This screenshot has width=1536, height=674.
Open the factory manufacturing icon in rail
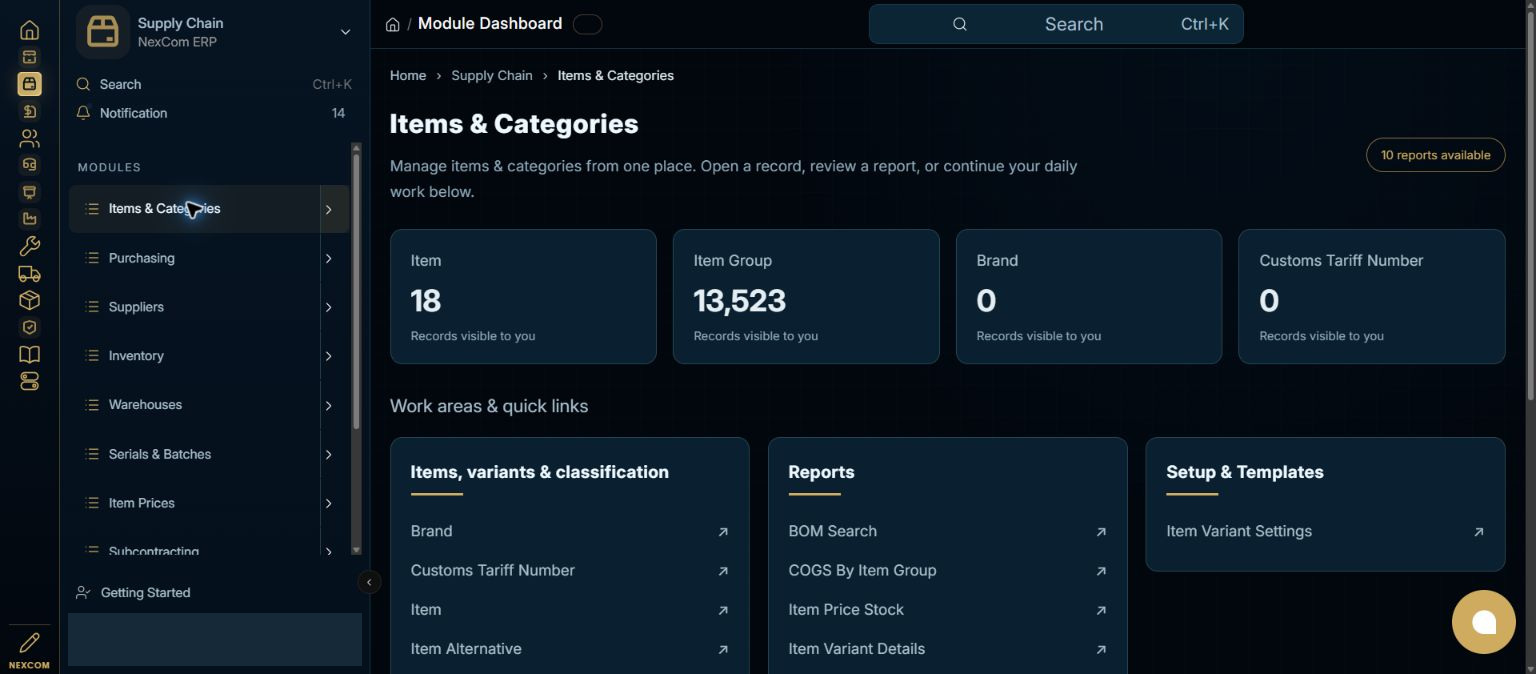(x=29, y=219)
